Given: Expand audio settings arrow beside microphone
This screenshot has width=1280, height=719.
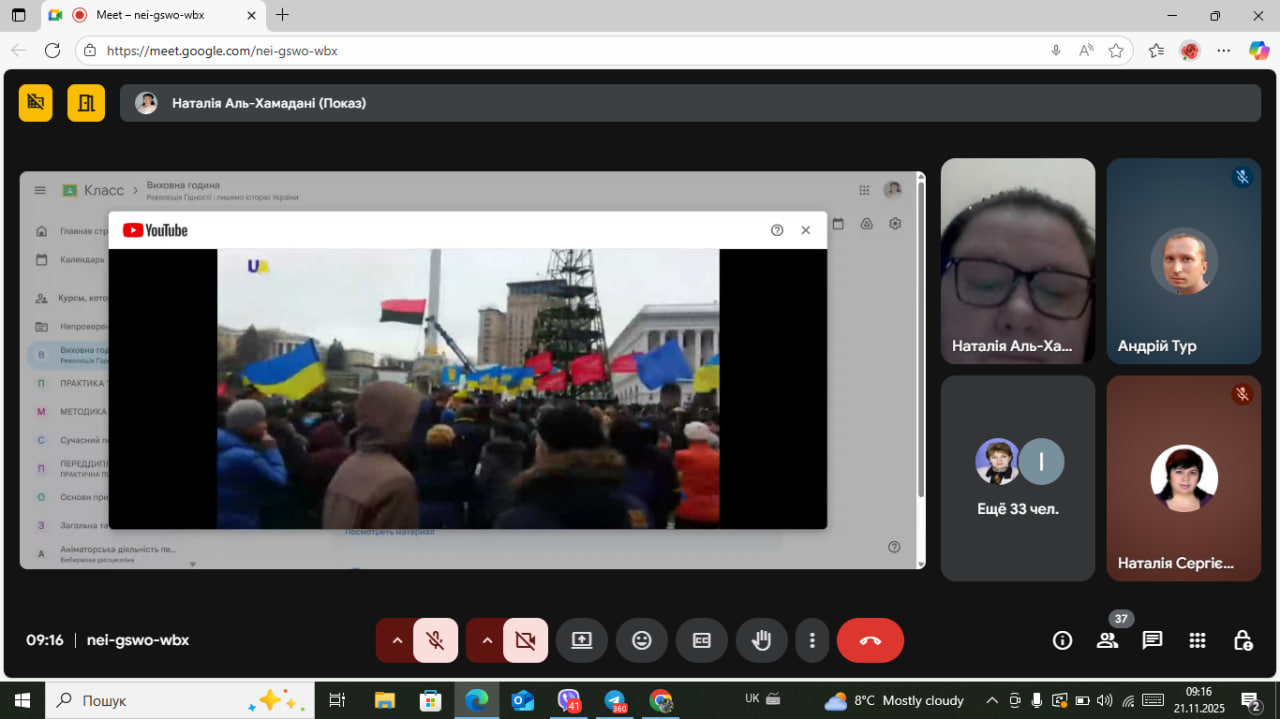Looking at the screenshot, I should 397,640.
